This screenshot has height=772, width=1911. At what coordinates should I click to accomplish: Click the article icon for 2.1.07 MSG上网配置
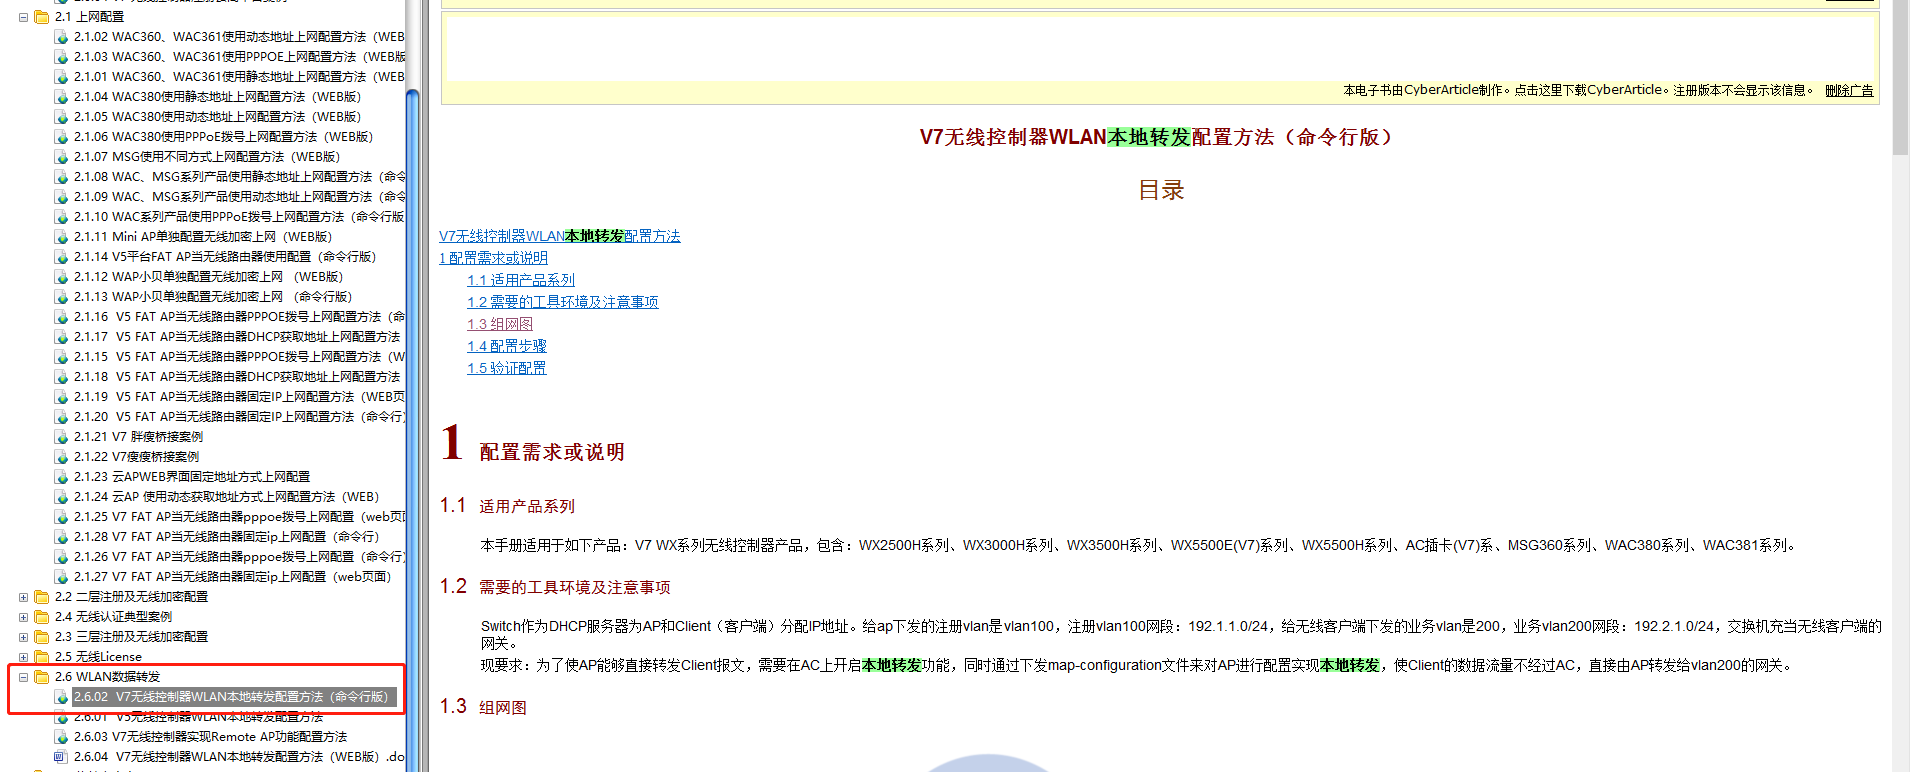click(x=61, y=157)
